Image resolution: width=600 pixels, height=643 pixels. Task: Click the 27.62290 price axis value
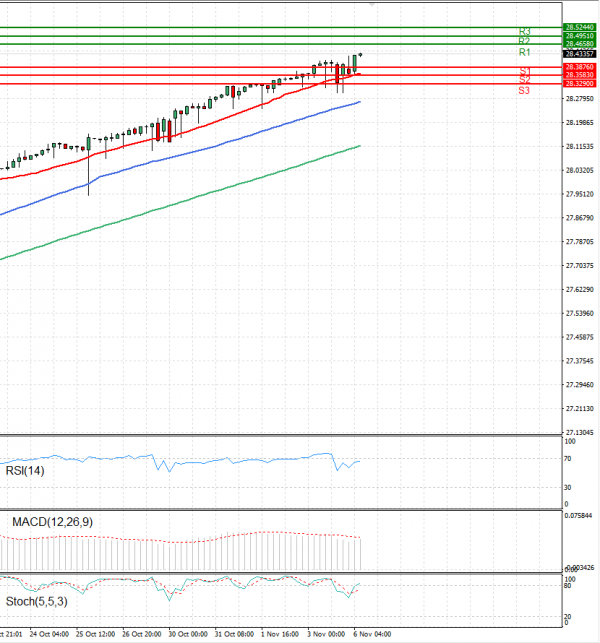click(x=579, y=290)
